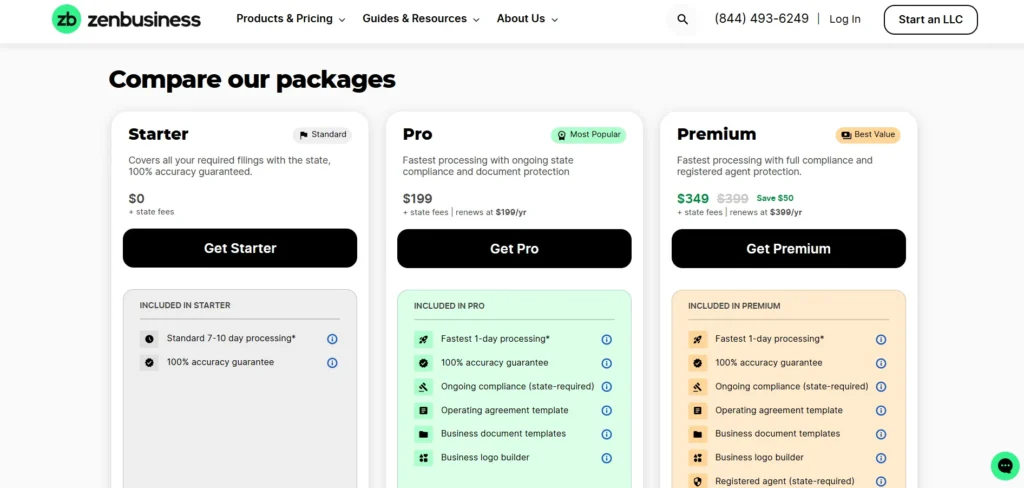Call the (844) 493-6249 phone link

click(761, 19)
